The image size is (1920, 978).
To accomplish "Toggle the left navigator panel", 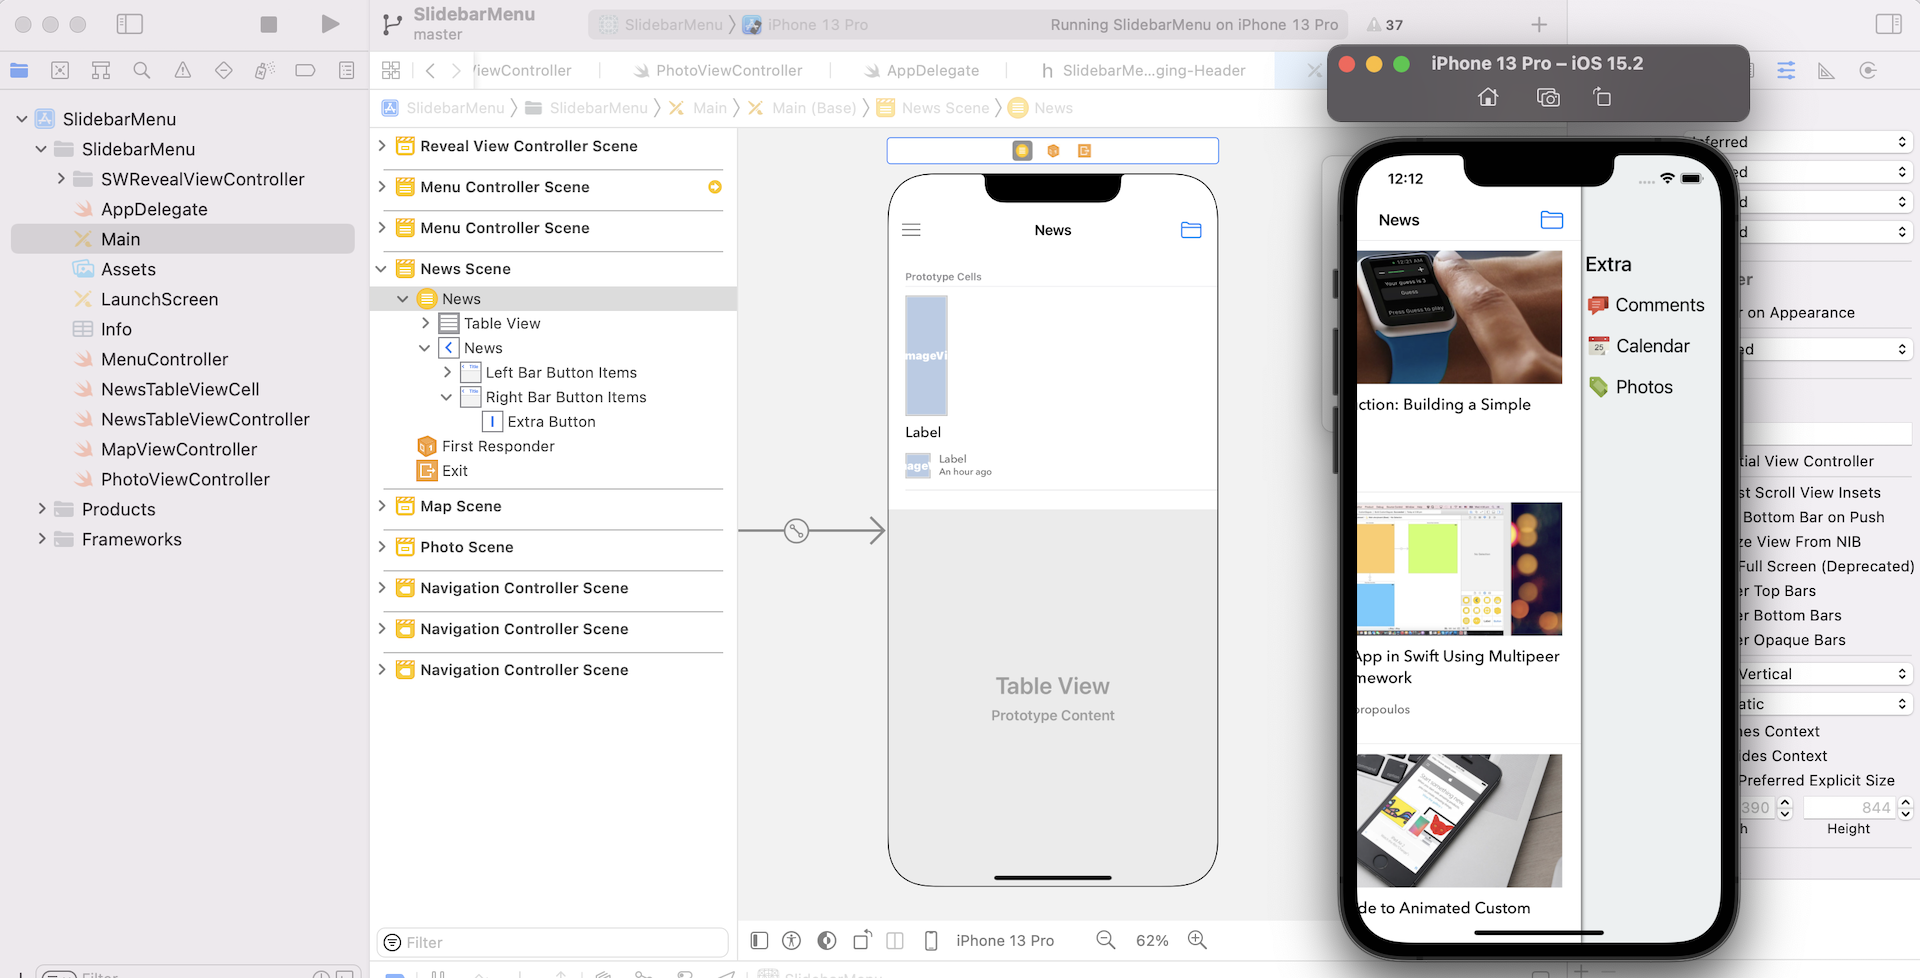I will click(130, 24).
